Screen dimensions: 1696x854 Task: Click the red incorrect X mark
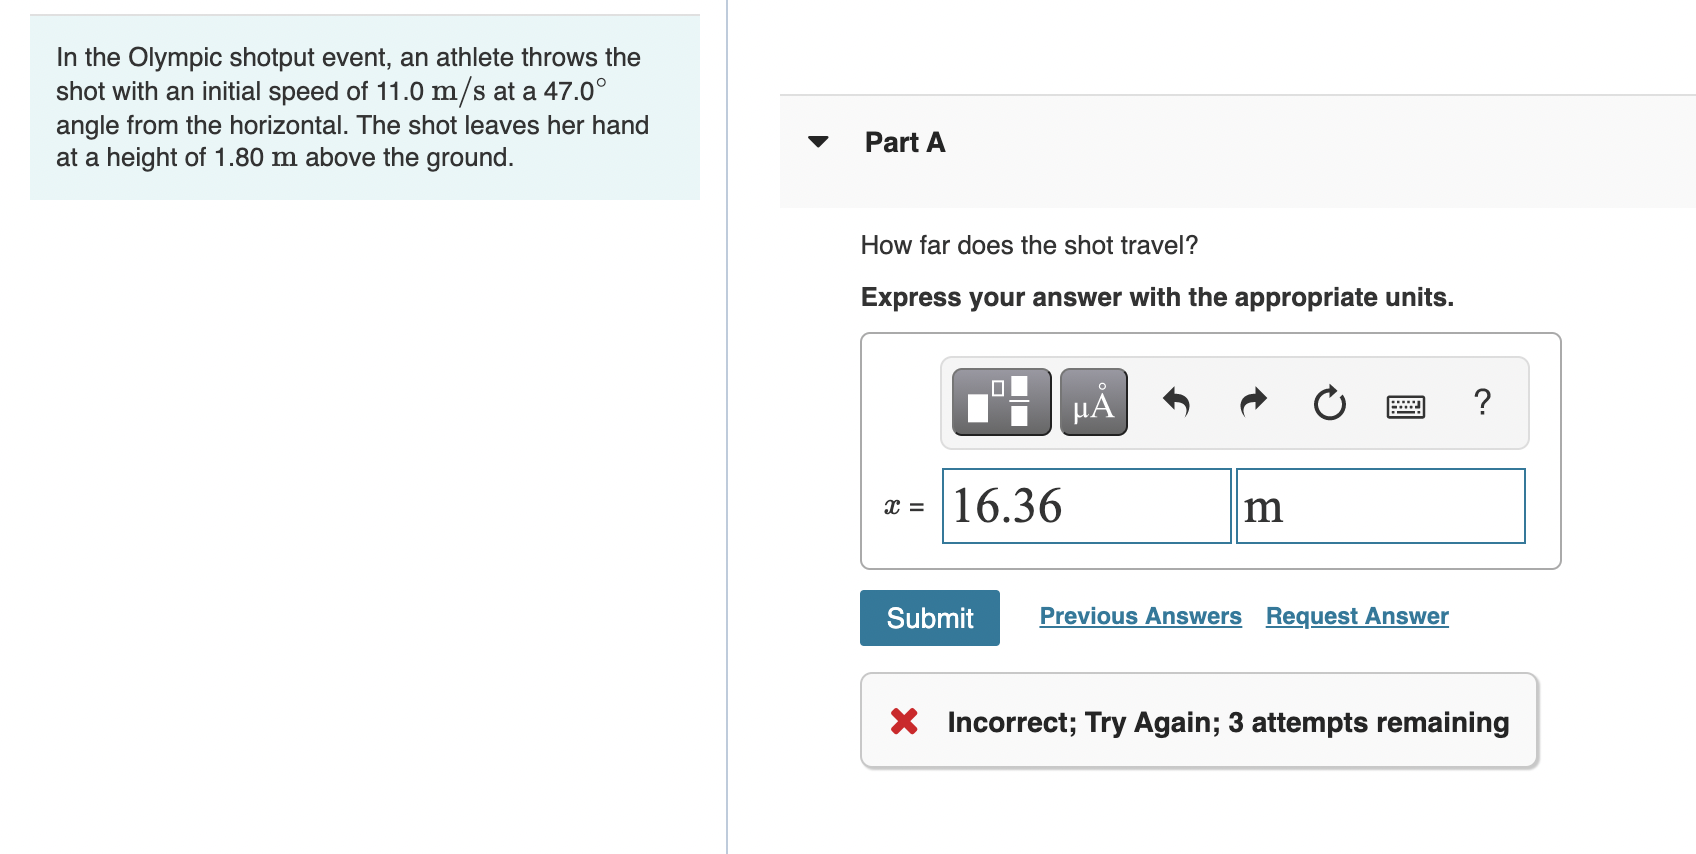tap(903, 721)
